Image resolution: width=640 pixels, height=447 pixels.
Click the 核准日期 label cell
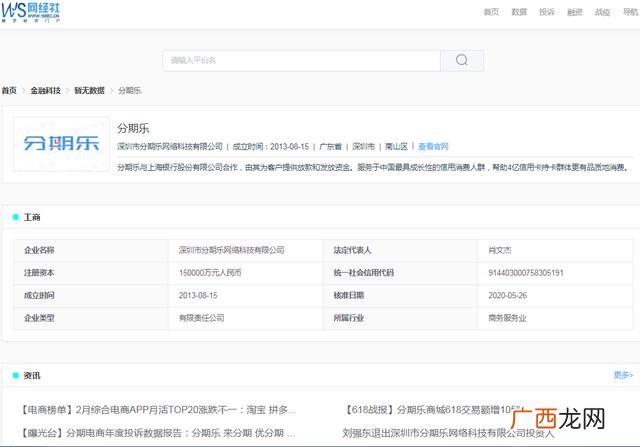pyautogui.click(x=400, y=295)
